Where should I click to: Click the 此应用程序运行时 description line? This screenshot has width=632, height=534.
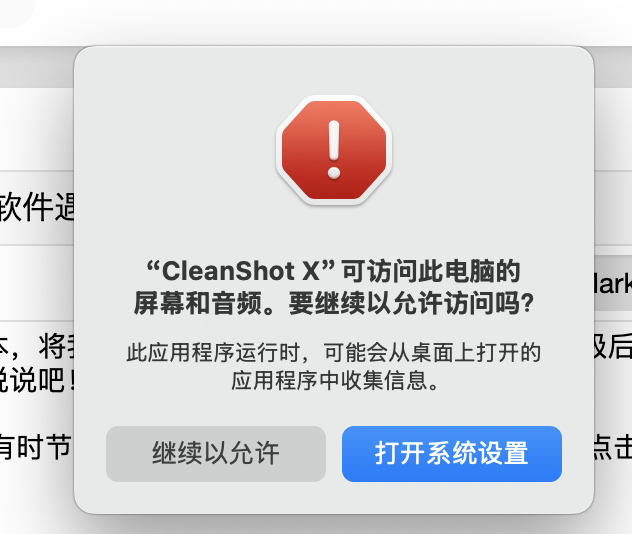tap(333, 353)
